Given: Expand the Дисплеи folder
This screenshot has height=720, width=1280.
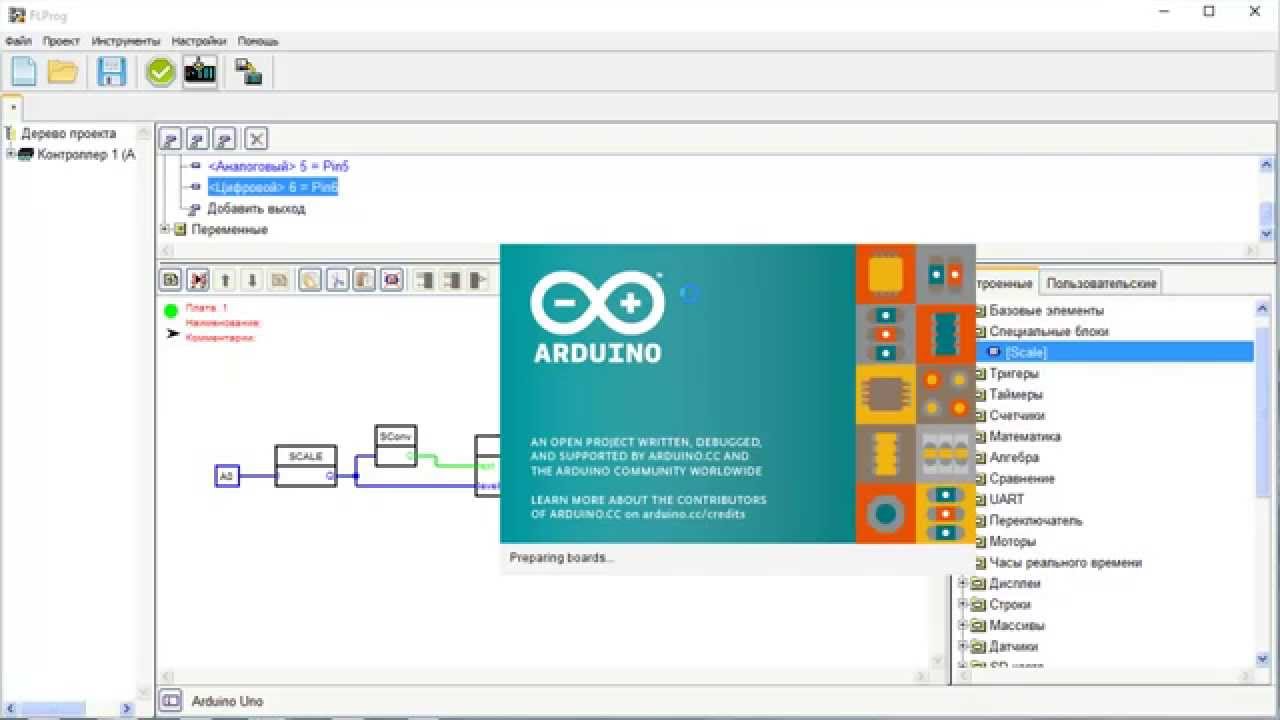Looking at the screenshot, I should [964, 583].
